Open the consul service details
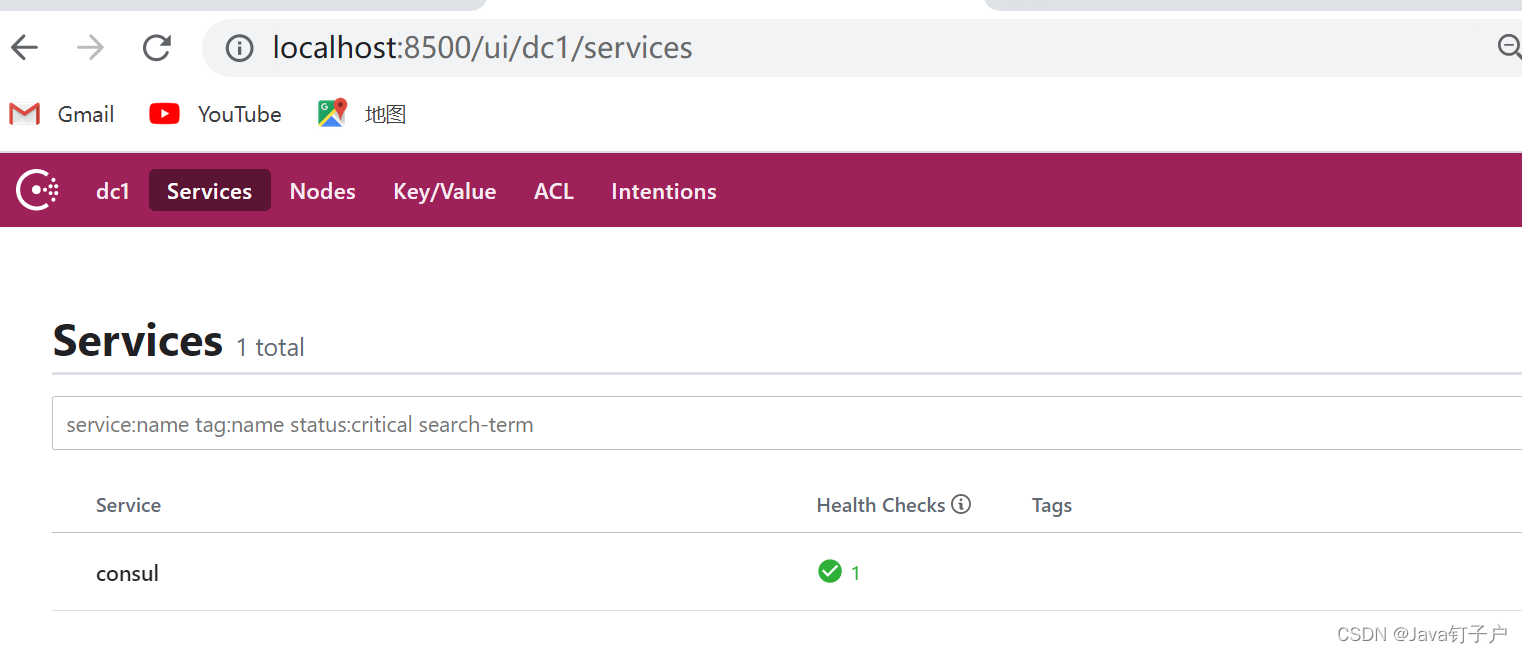 pos(127,572)
